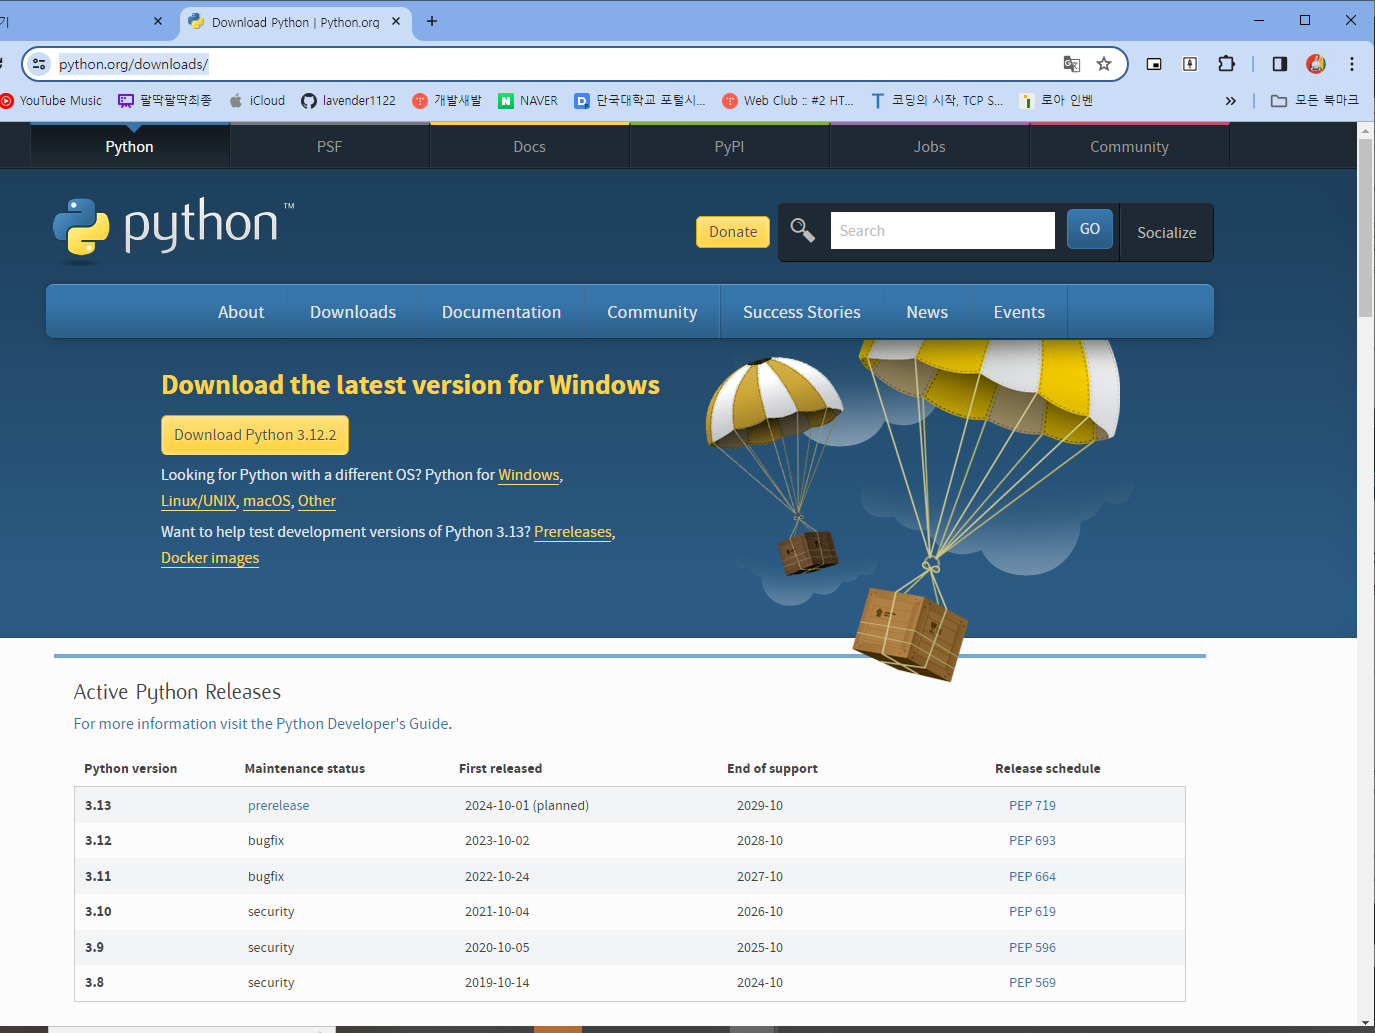The height and width of the screenshot is (1033, 1375).
Task: Focus the Search input field
Action: pos(942,230)
